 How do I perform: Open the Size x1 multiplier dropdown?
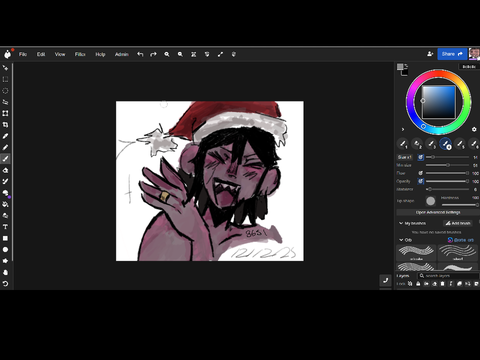click(405, 157)
